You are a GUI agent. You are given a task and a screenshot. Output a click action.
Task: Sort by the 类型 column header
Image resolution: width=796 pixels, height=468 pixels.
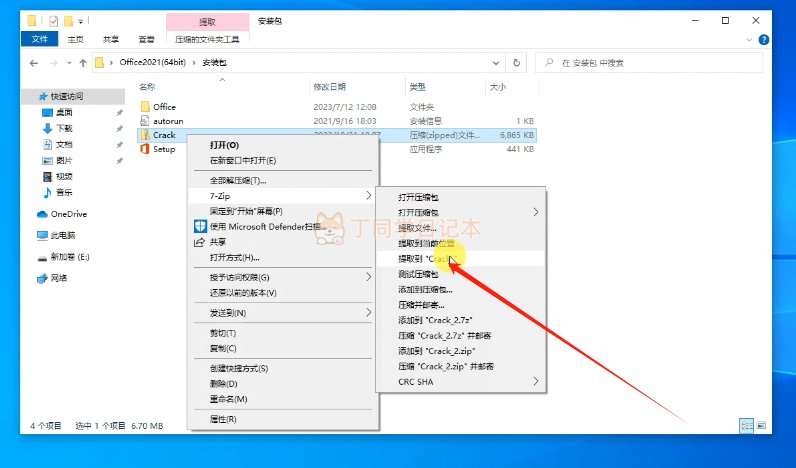pos(417,87)
